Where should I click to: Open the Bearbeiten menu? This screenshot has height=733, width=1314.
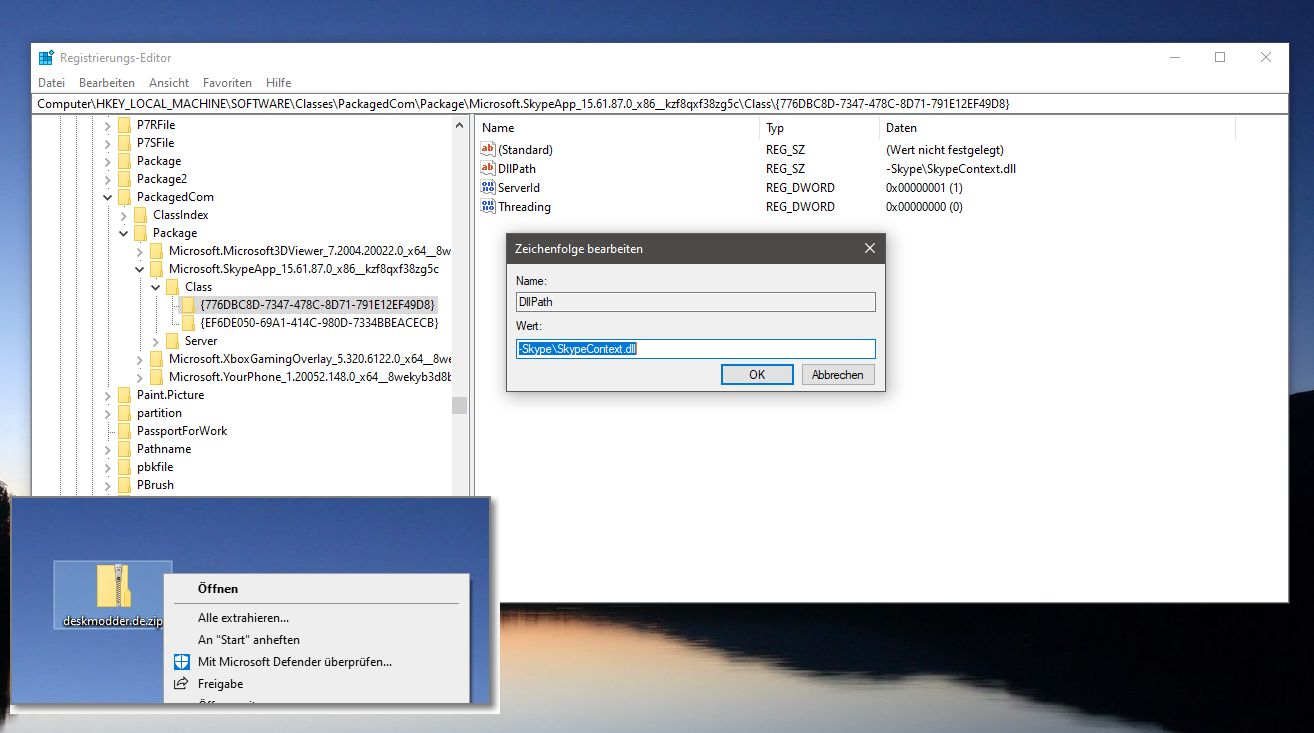coord(107,83)
